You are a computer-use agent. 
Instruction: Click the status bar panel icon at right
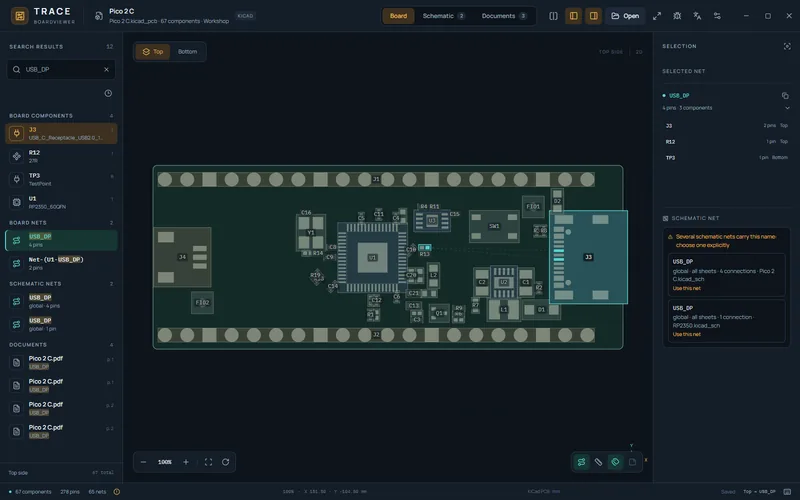(x=787, y=492)
